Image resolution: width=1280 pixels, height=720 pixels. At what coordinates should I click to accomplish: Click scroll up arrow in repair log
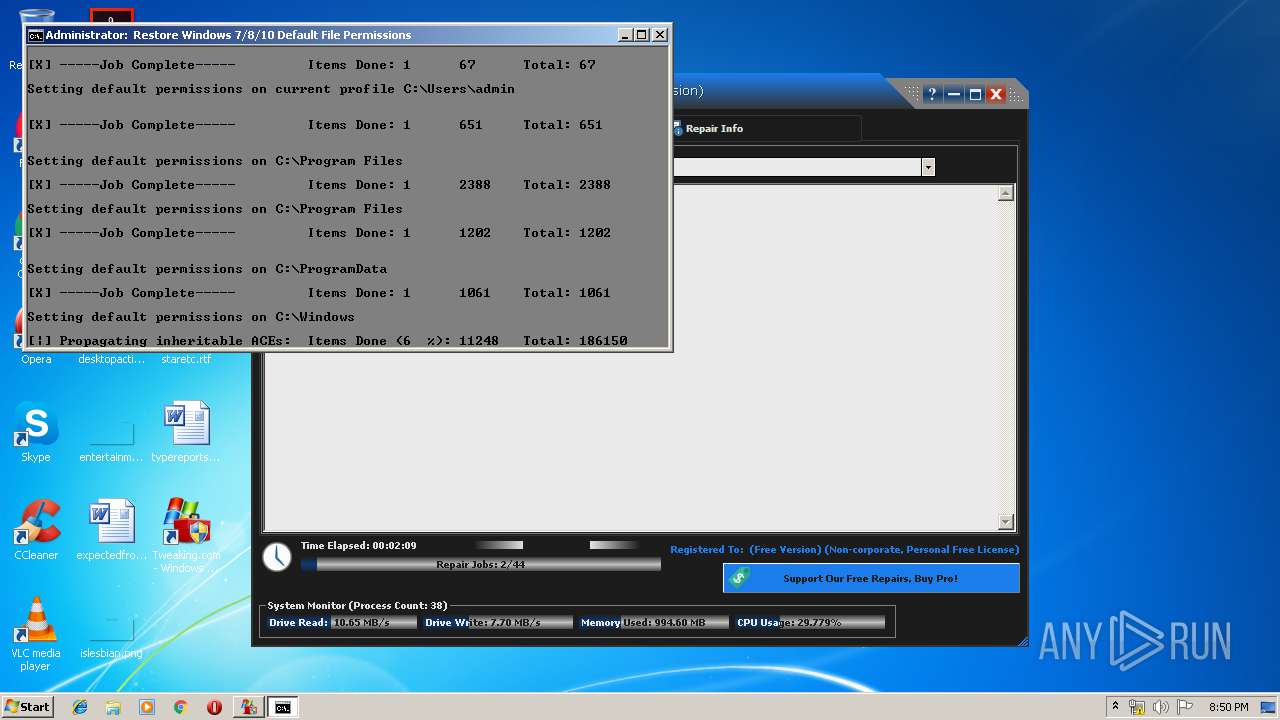1006,193
